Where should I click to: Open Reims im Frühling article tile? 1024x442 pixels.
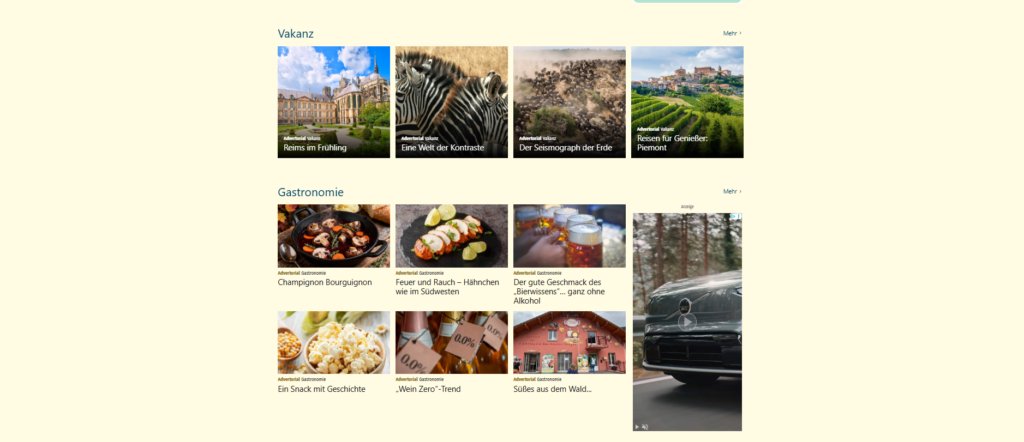[x=334, y=102]
